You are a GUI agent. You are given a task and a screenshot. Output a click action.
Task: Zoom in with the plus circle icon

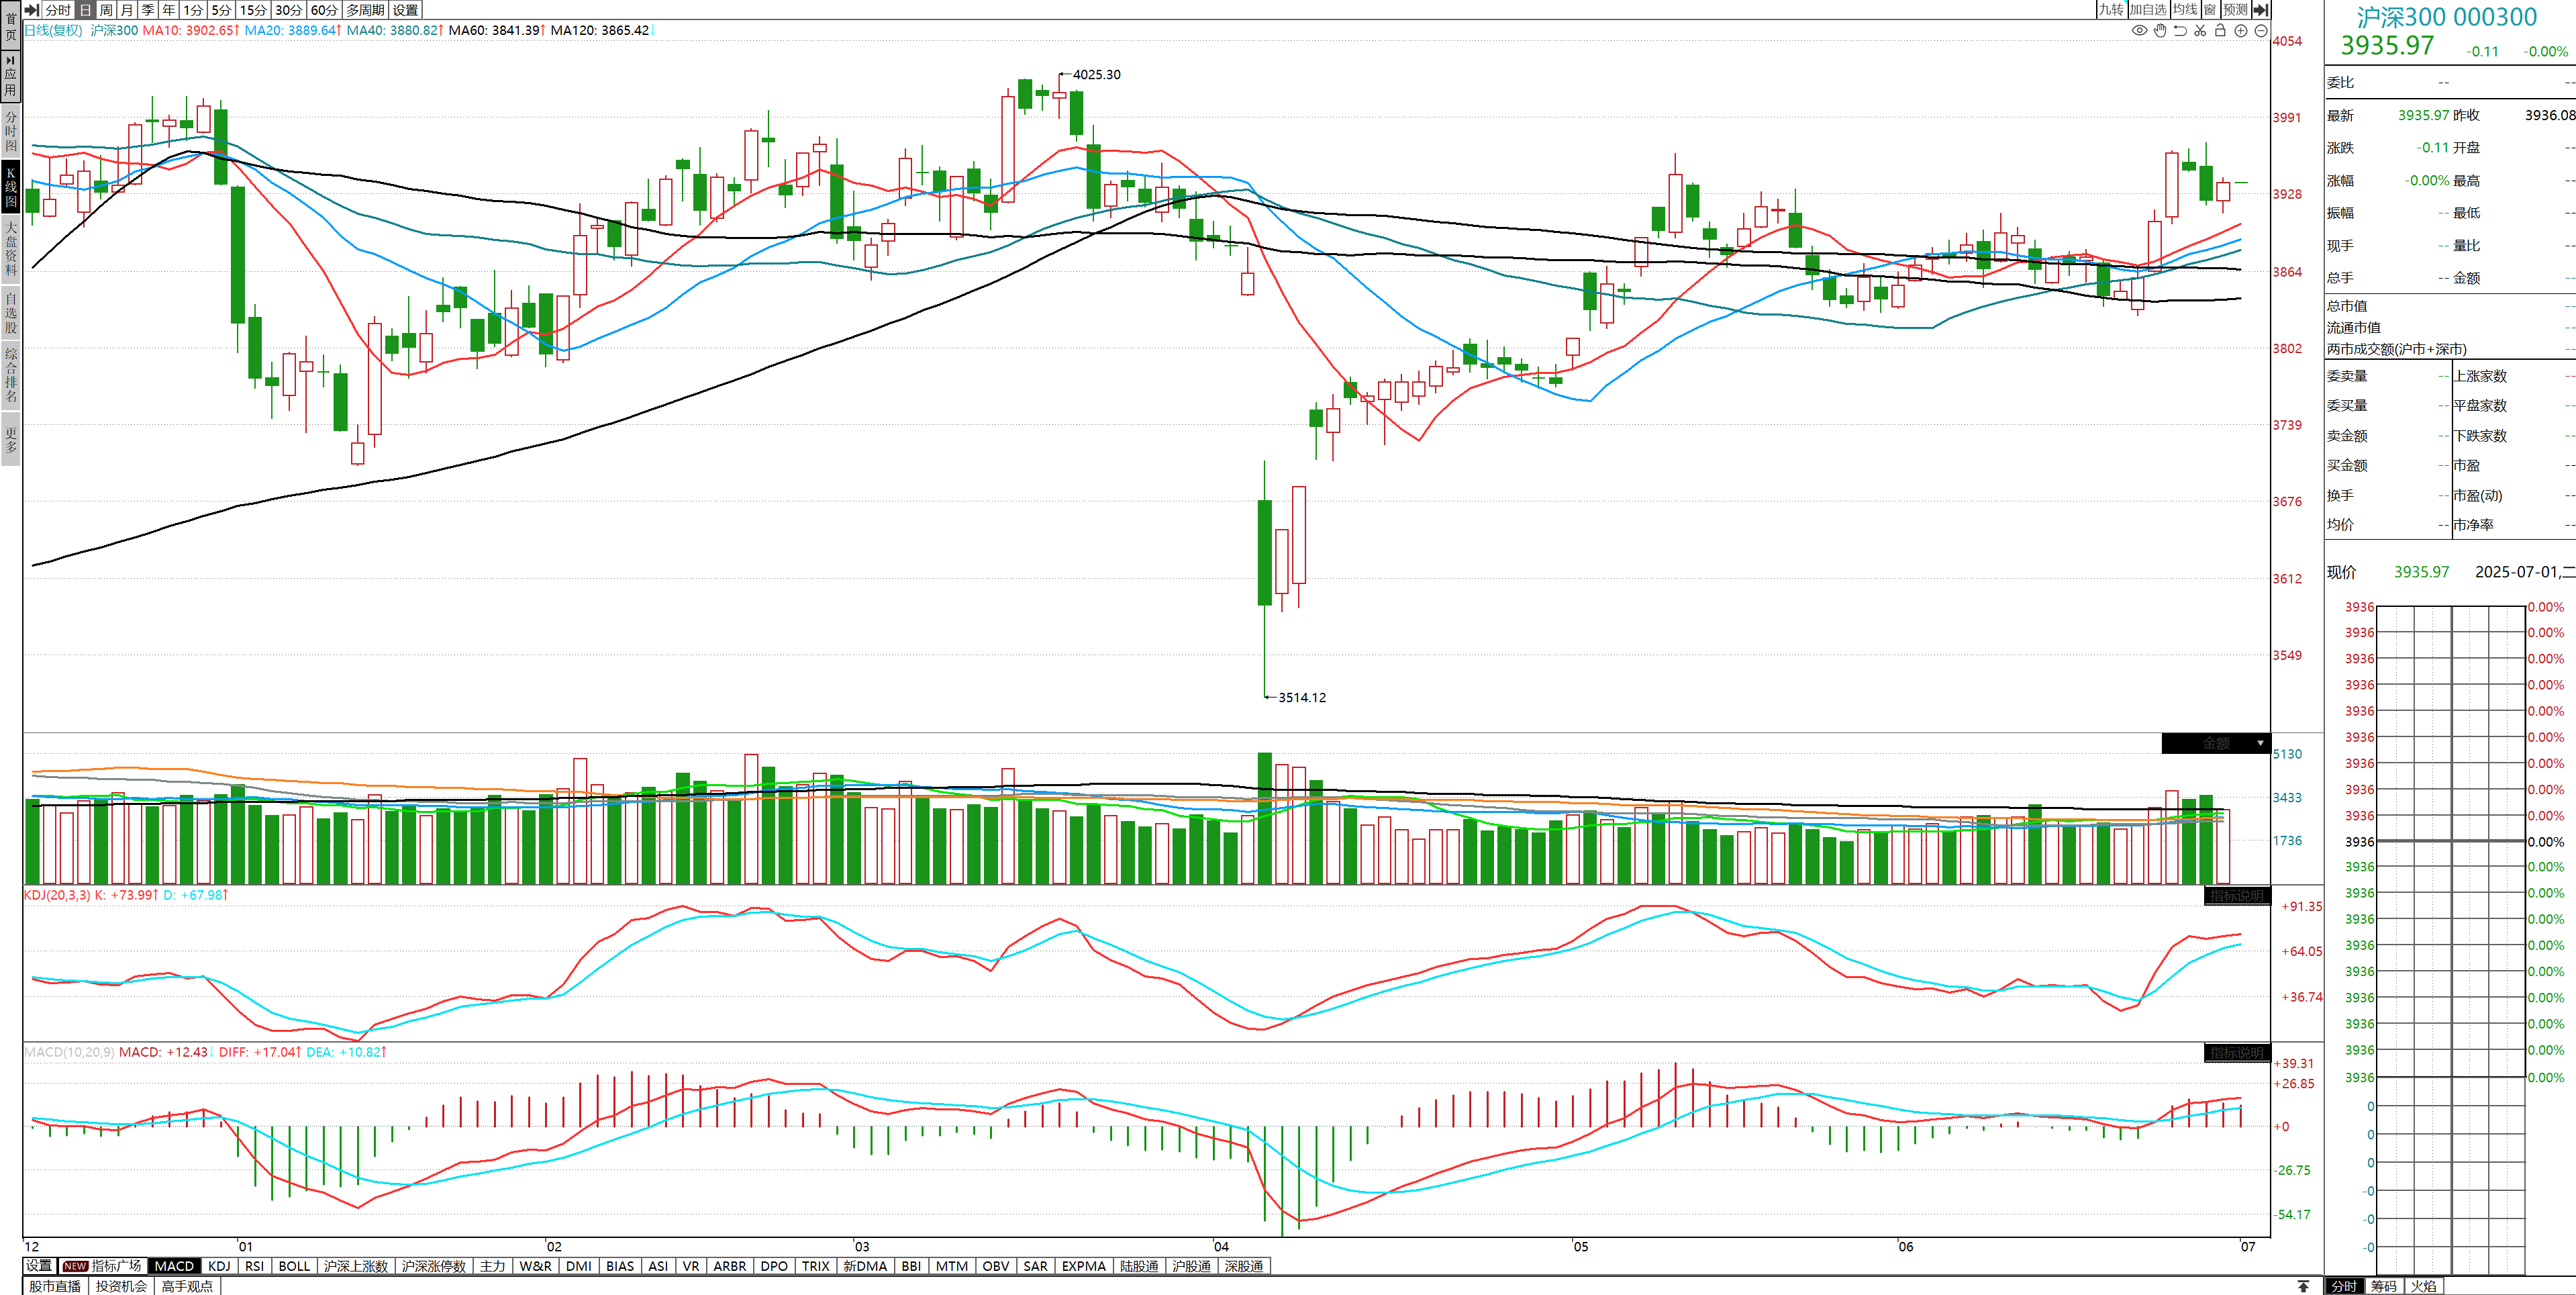tap(2241, 30)
